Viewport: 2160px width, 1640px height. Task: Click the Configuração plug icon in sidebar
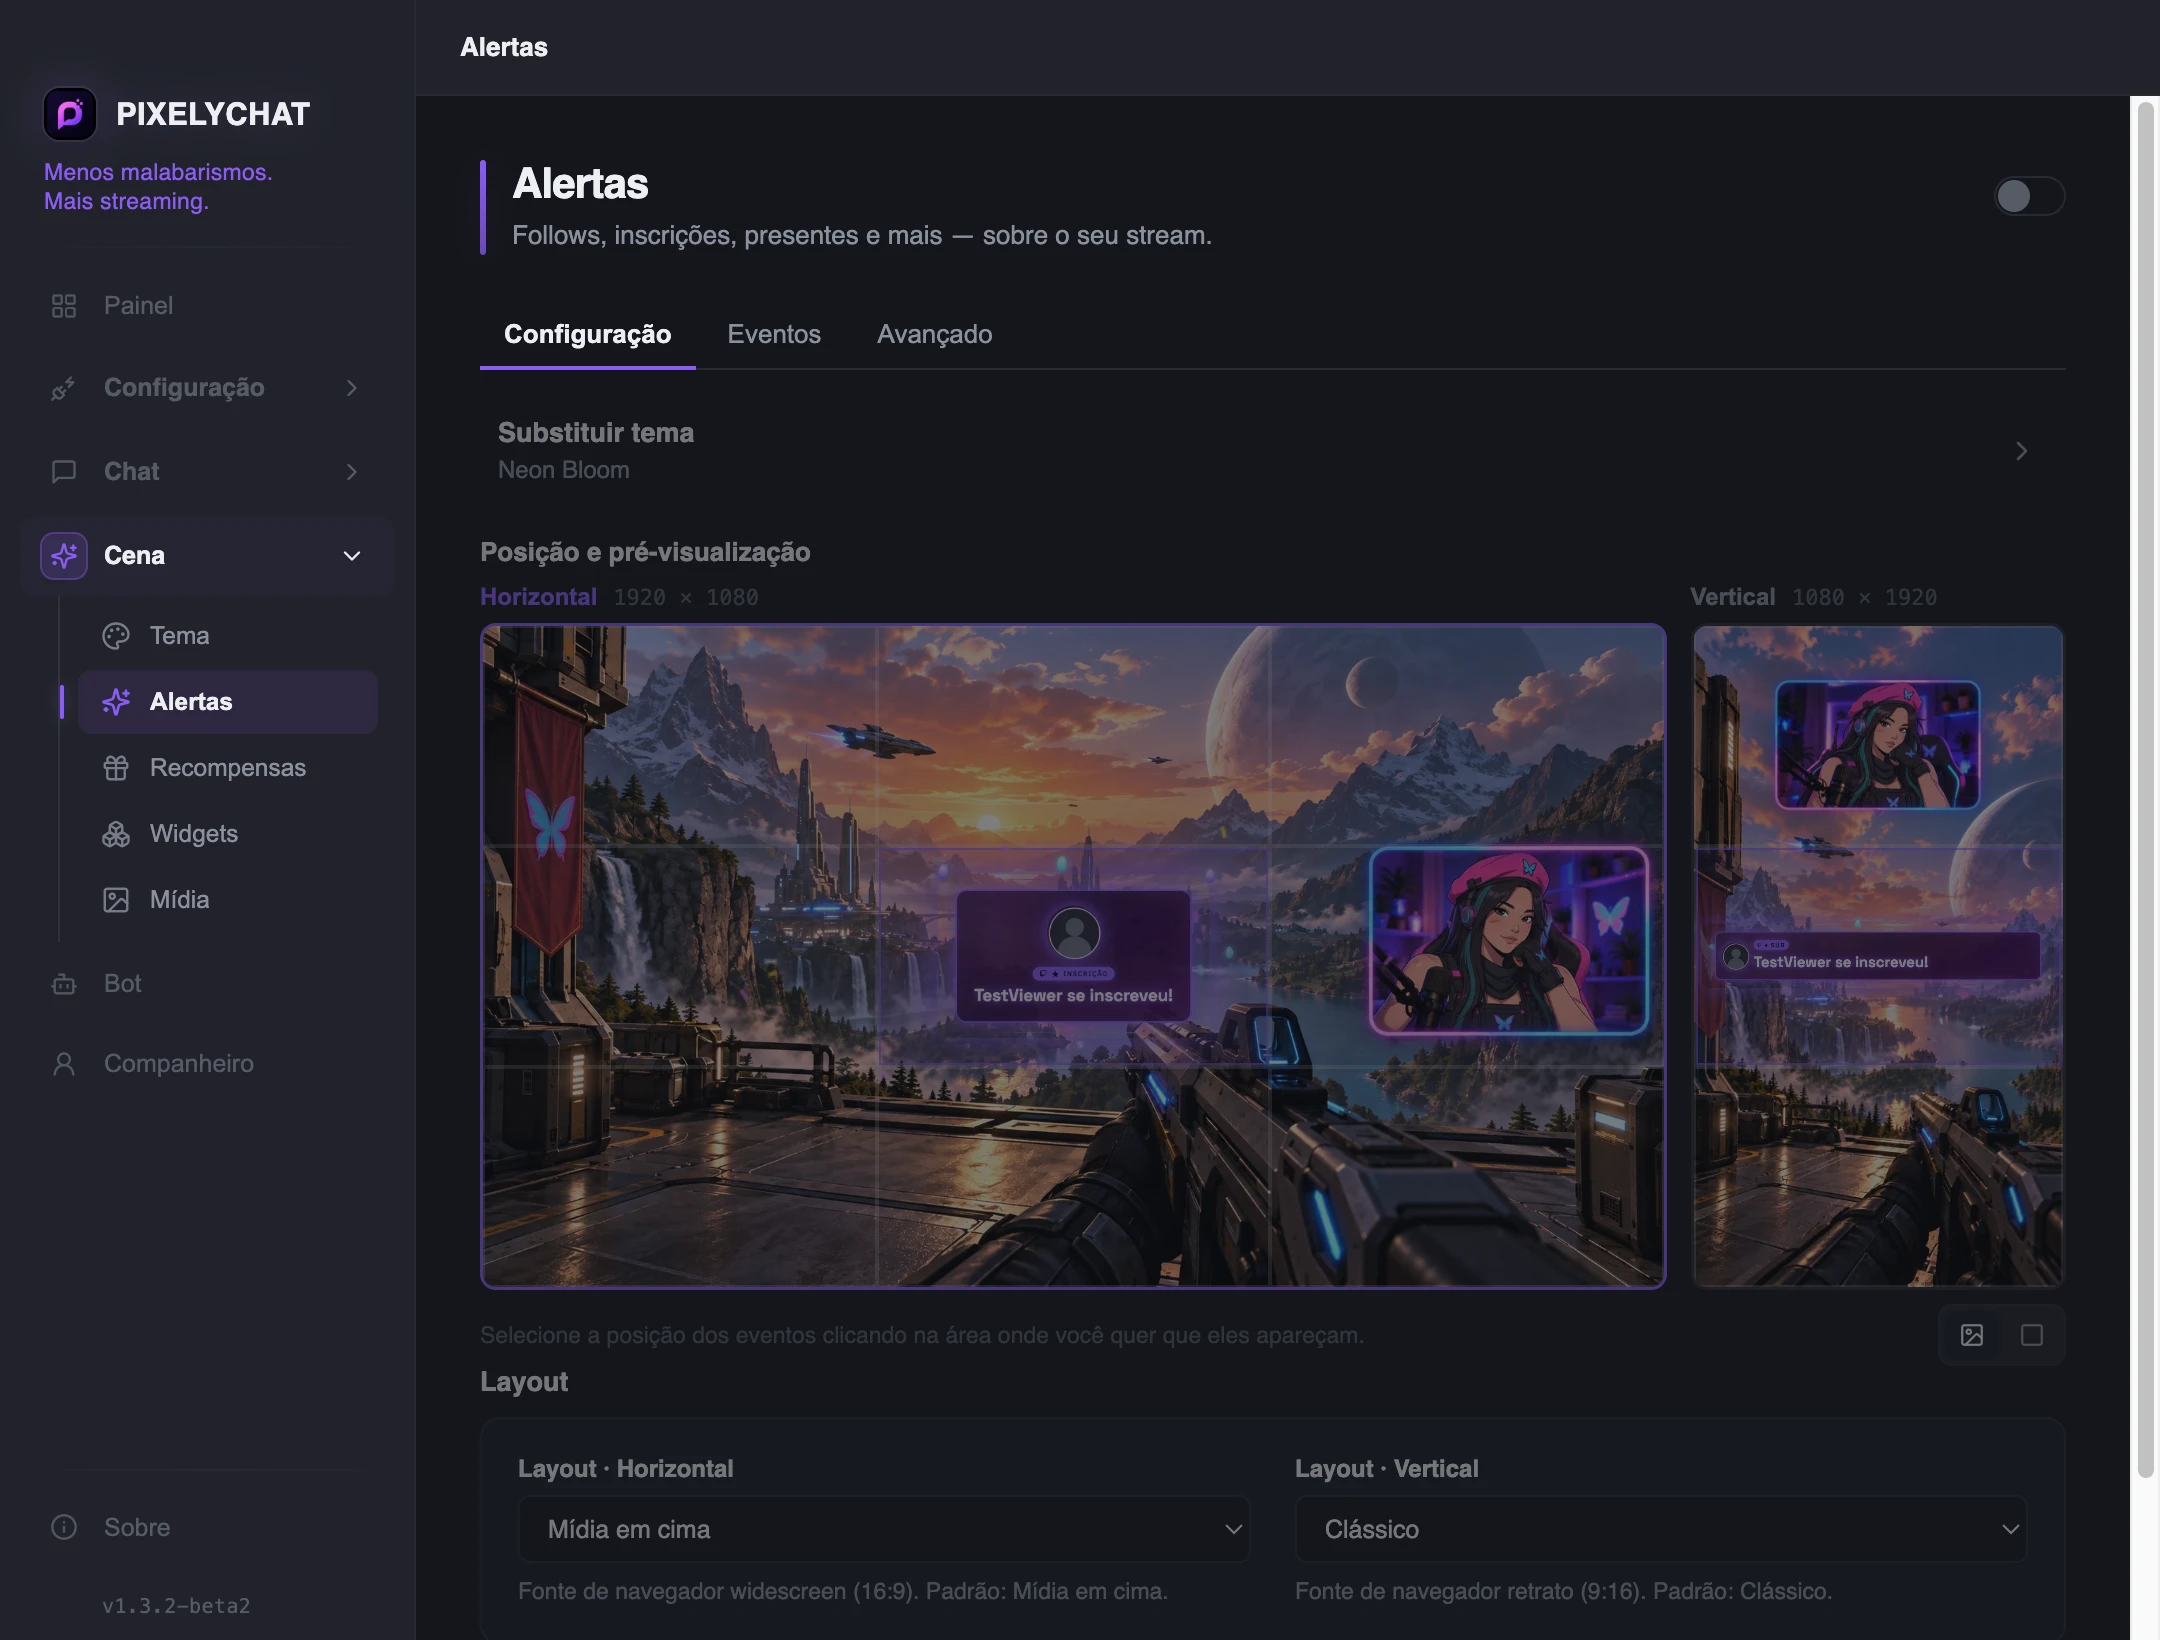64,388
